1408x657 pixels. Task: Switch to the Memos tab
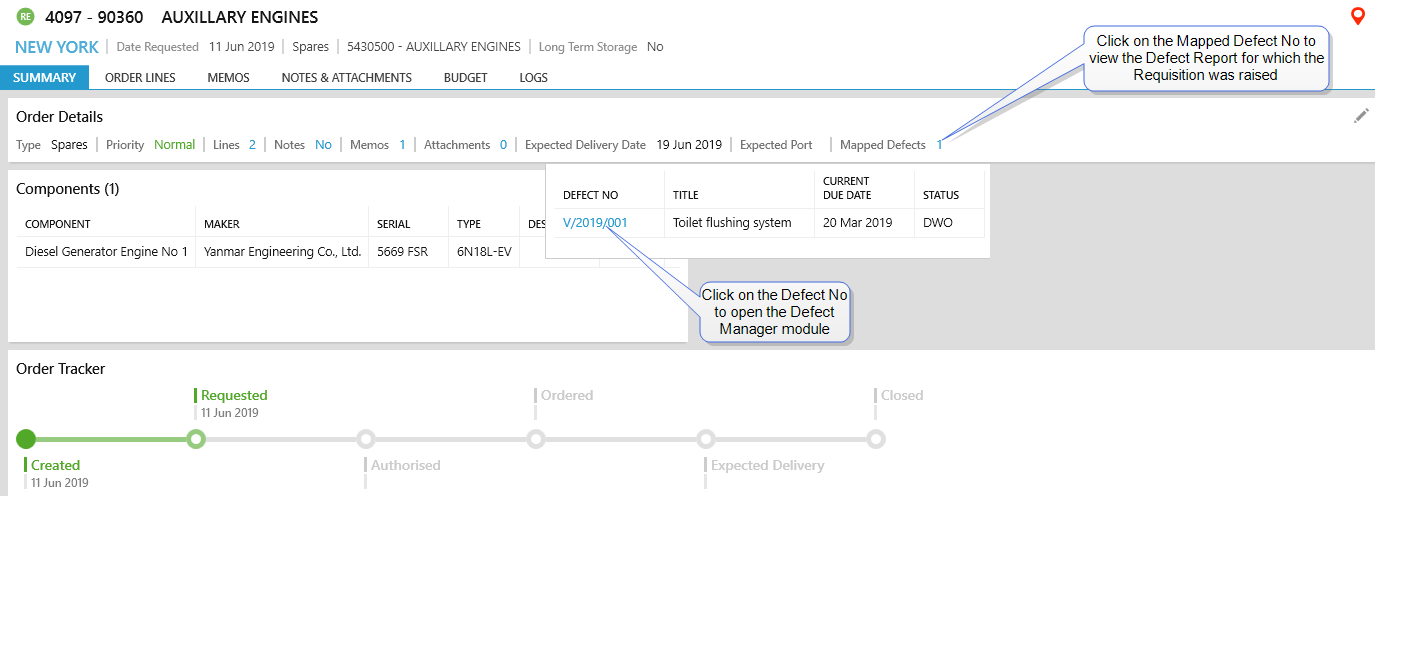[228, 78]
